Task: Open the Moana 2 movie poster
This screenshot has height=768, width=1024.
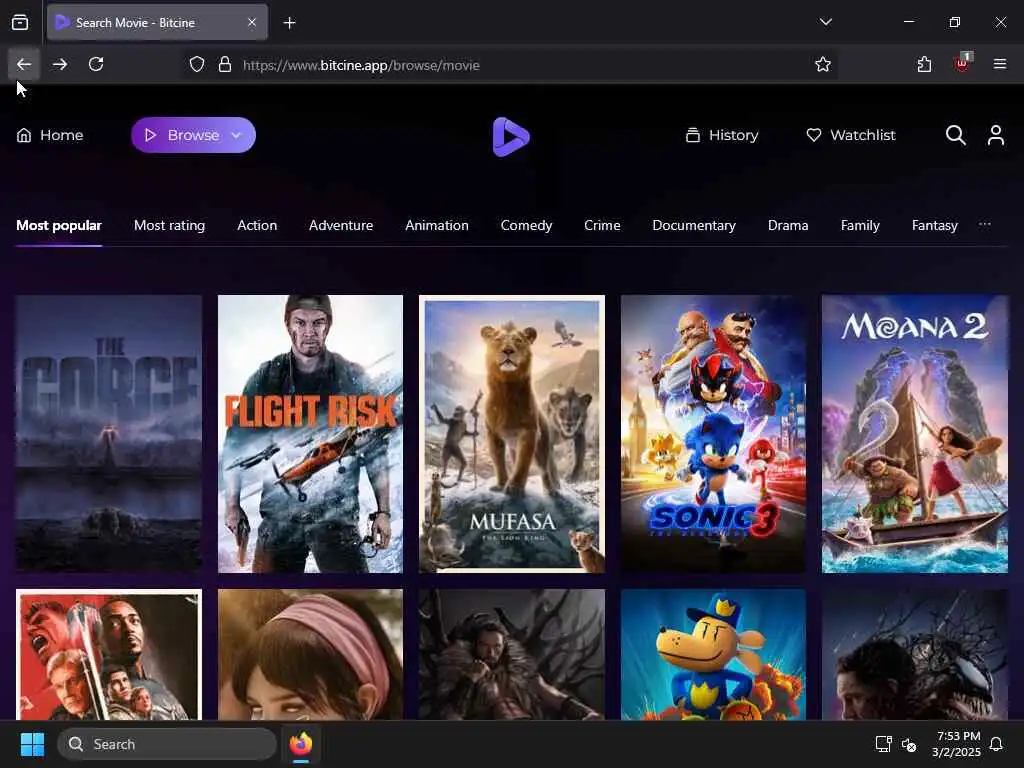Action: [x=915, y=434]
